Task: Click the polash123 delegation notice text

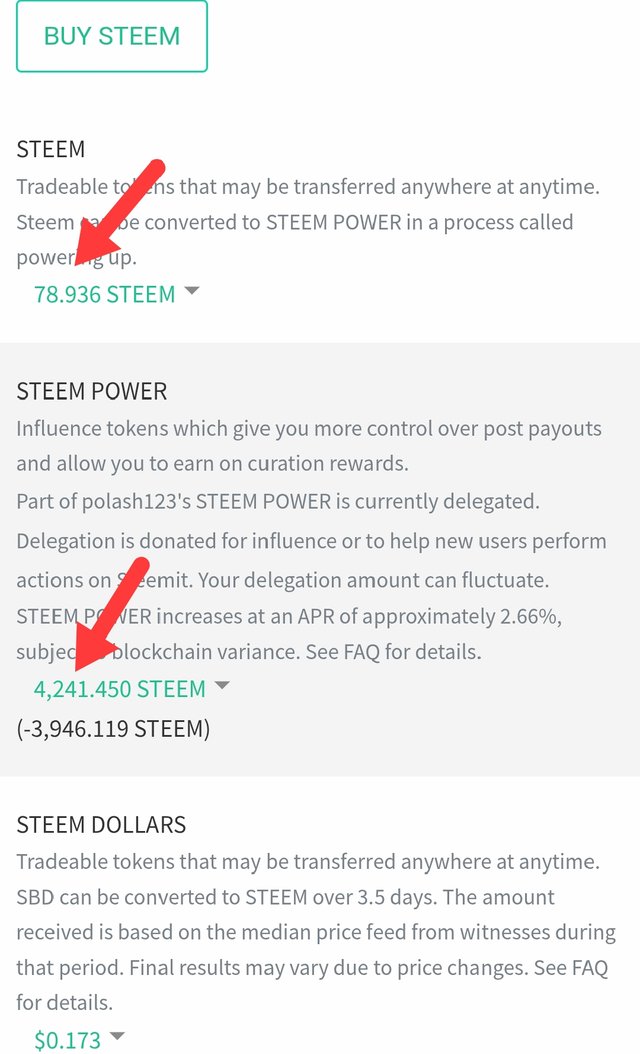Action: coord(277,500)
